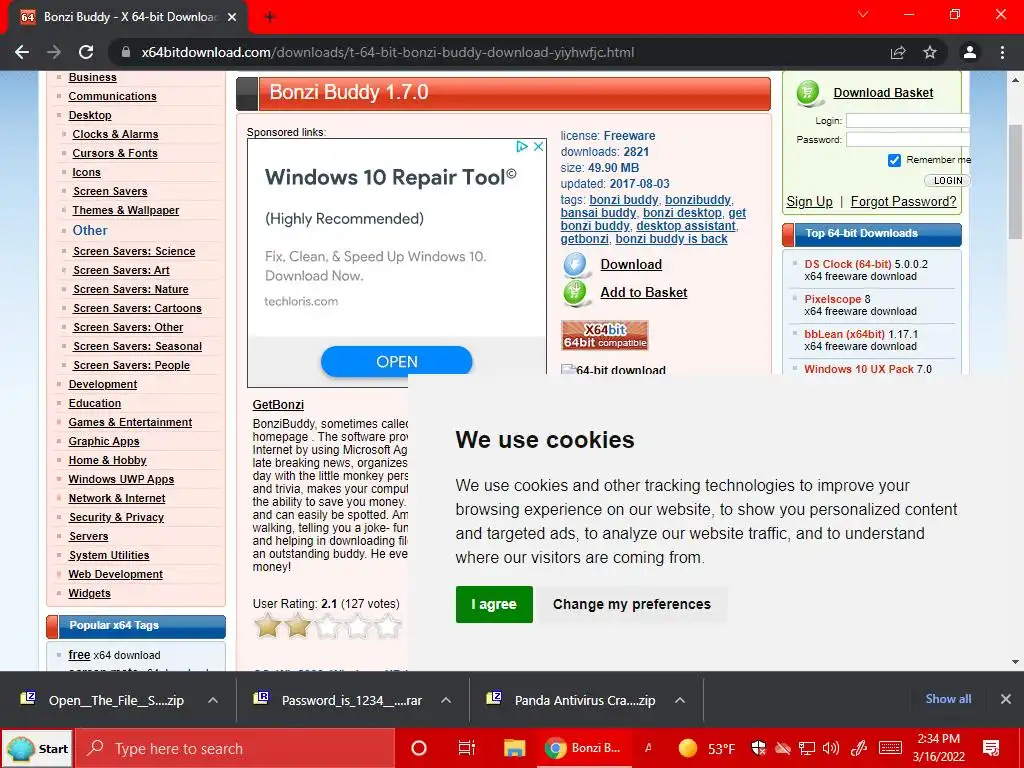Screen dimensions: 1024x768
Task: Expand options for Open_The_File zip download
Action: tap(213, 700)
